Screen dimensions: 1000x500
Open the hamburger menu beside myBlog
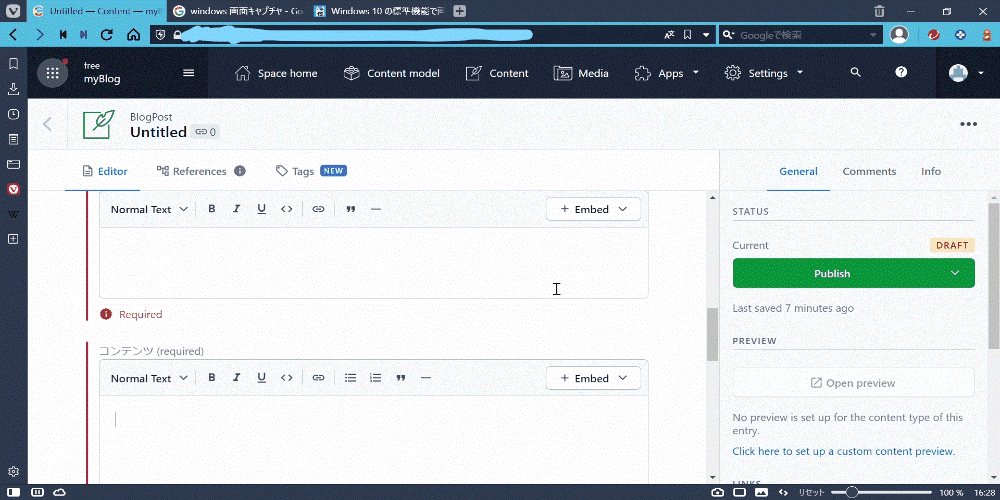pyautogui.click(x=189, y=73)
